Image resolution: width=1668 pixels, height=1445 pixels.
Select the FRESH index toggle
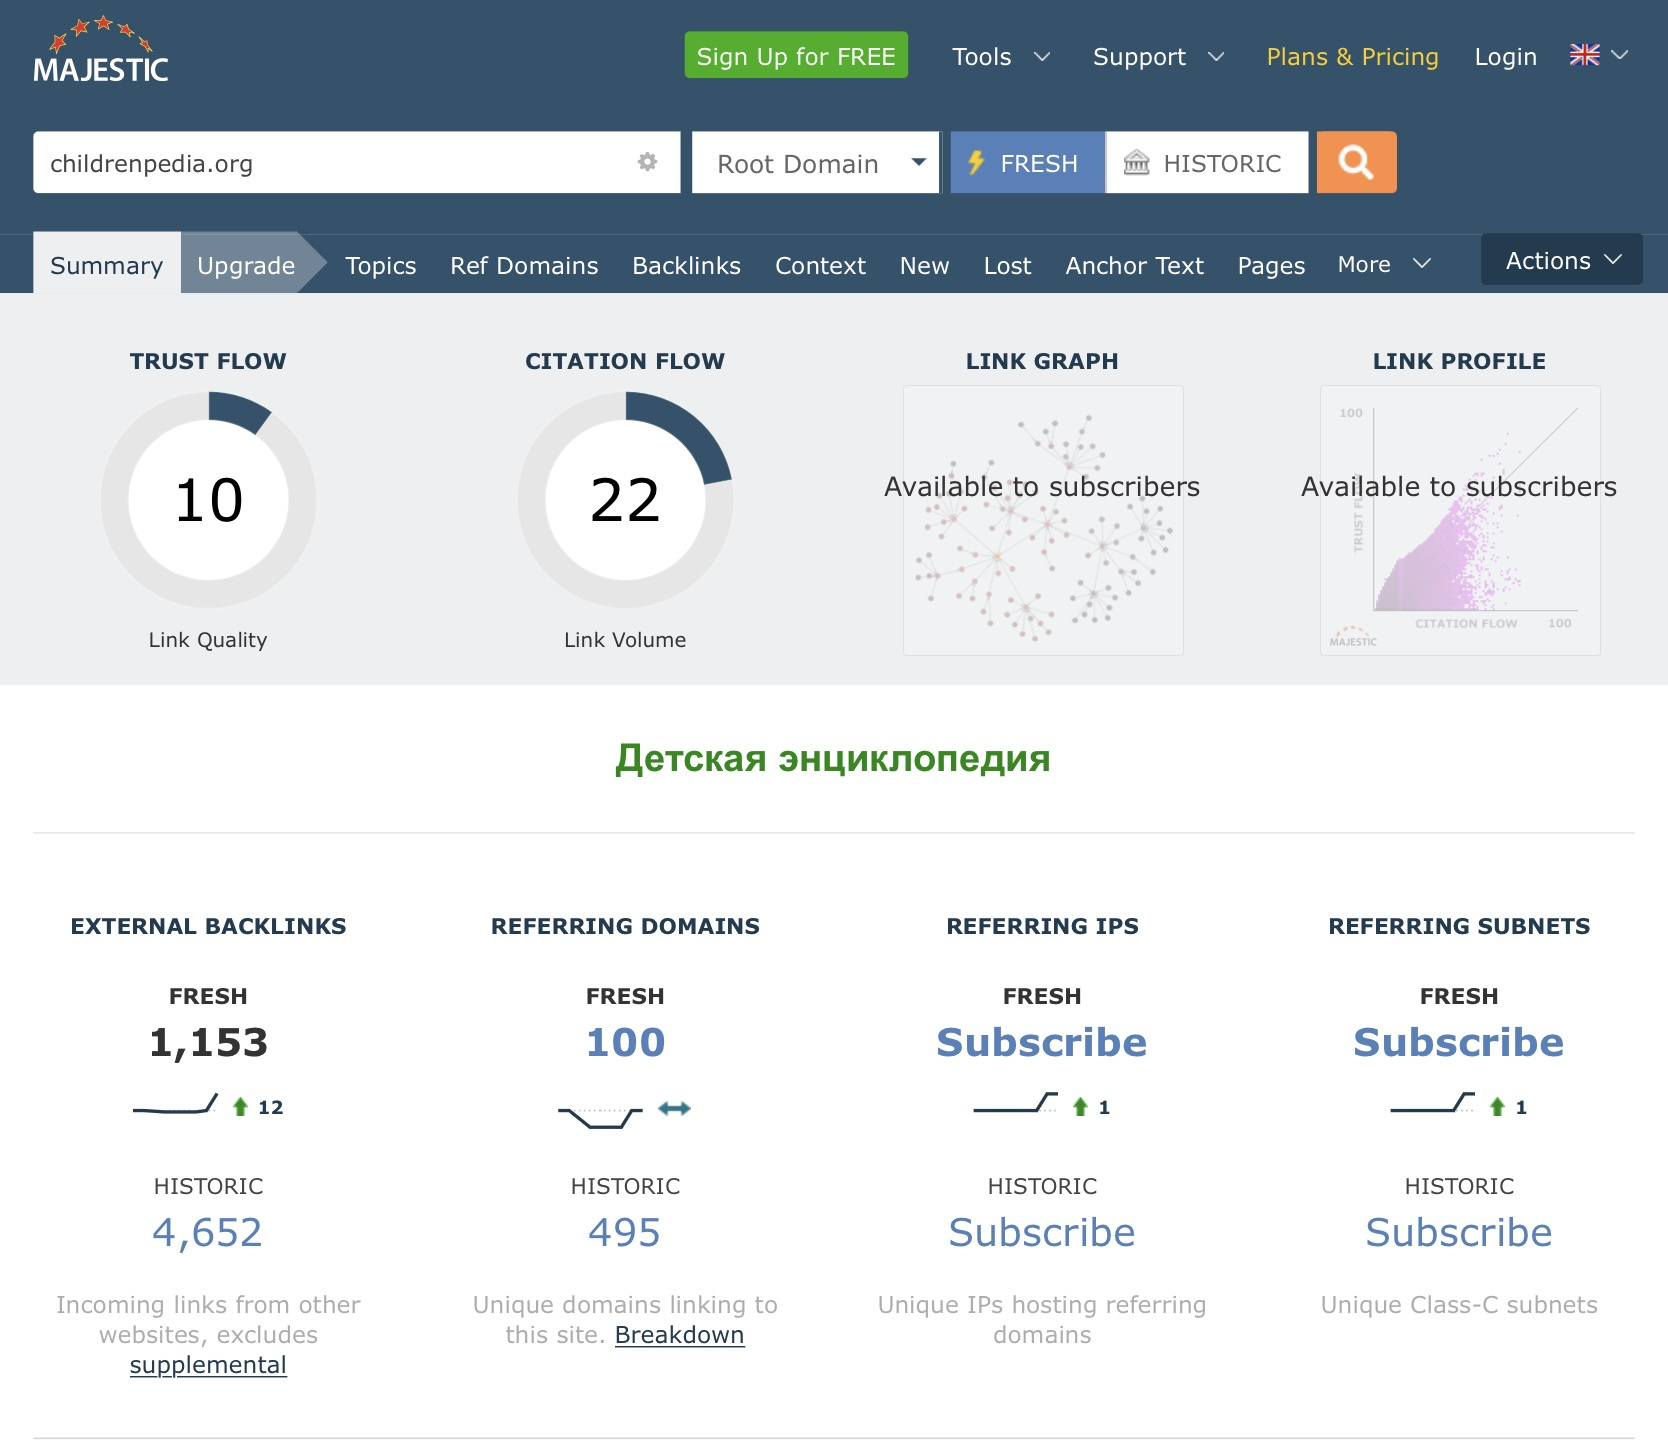pyautogui.click(x=1027, y=162)
